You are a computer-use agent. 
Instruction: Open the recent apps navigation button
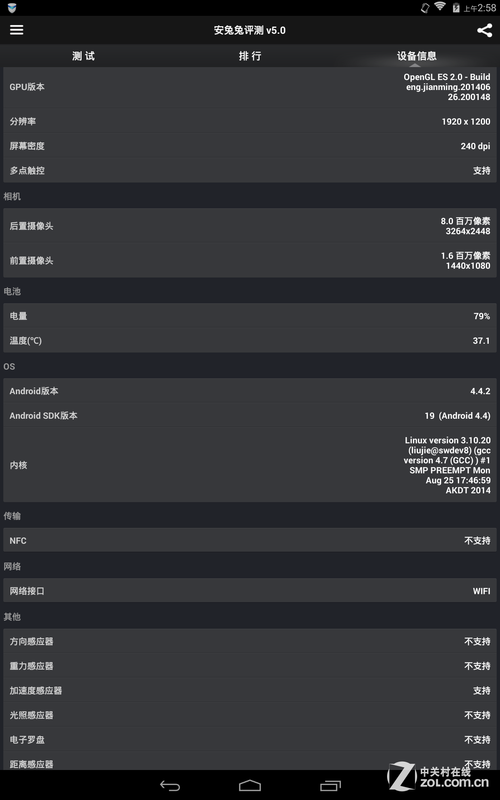(330, 786)
